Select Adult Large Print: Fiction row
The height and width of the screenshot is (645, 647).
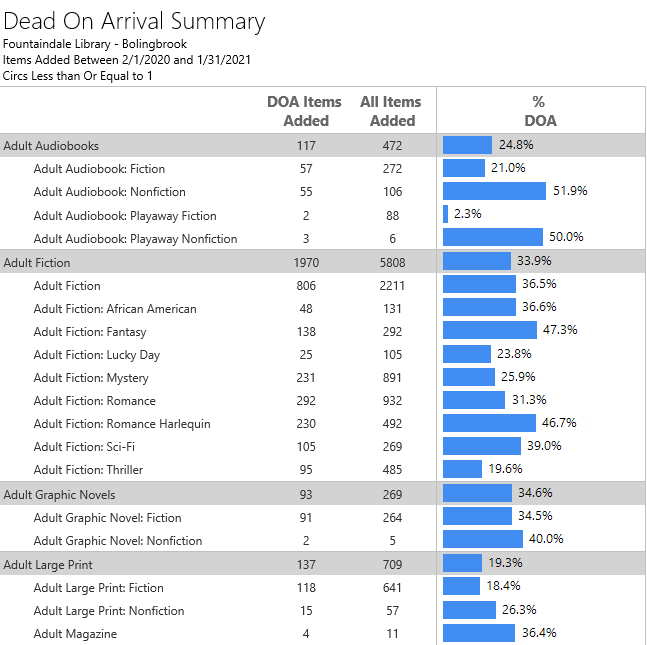(98, 588)
